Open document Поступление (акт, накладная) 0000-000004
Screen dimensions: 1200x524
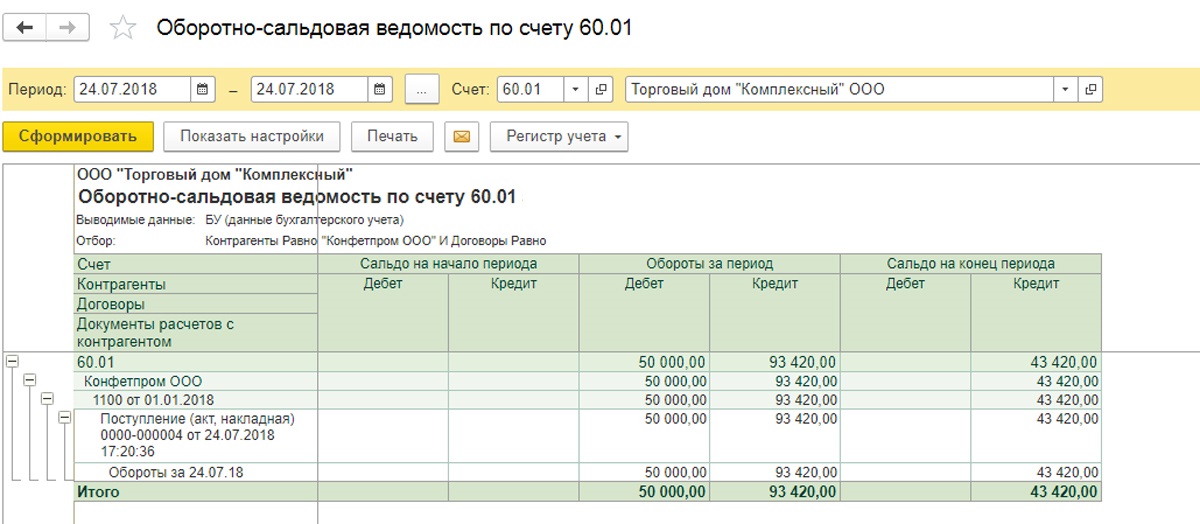click(x=197, y=435)
